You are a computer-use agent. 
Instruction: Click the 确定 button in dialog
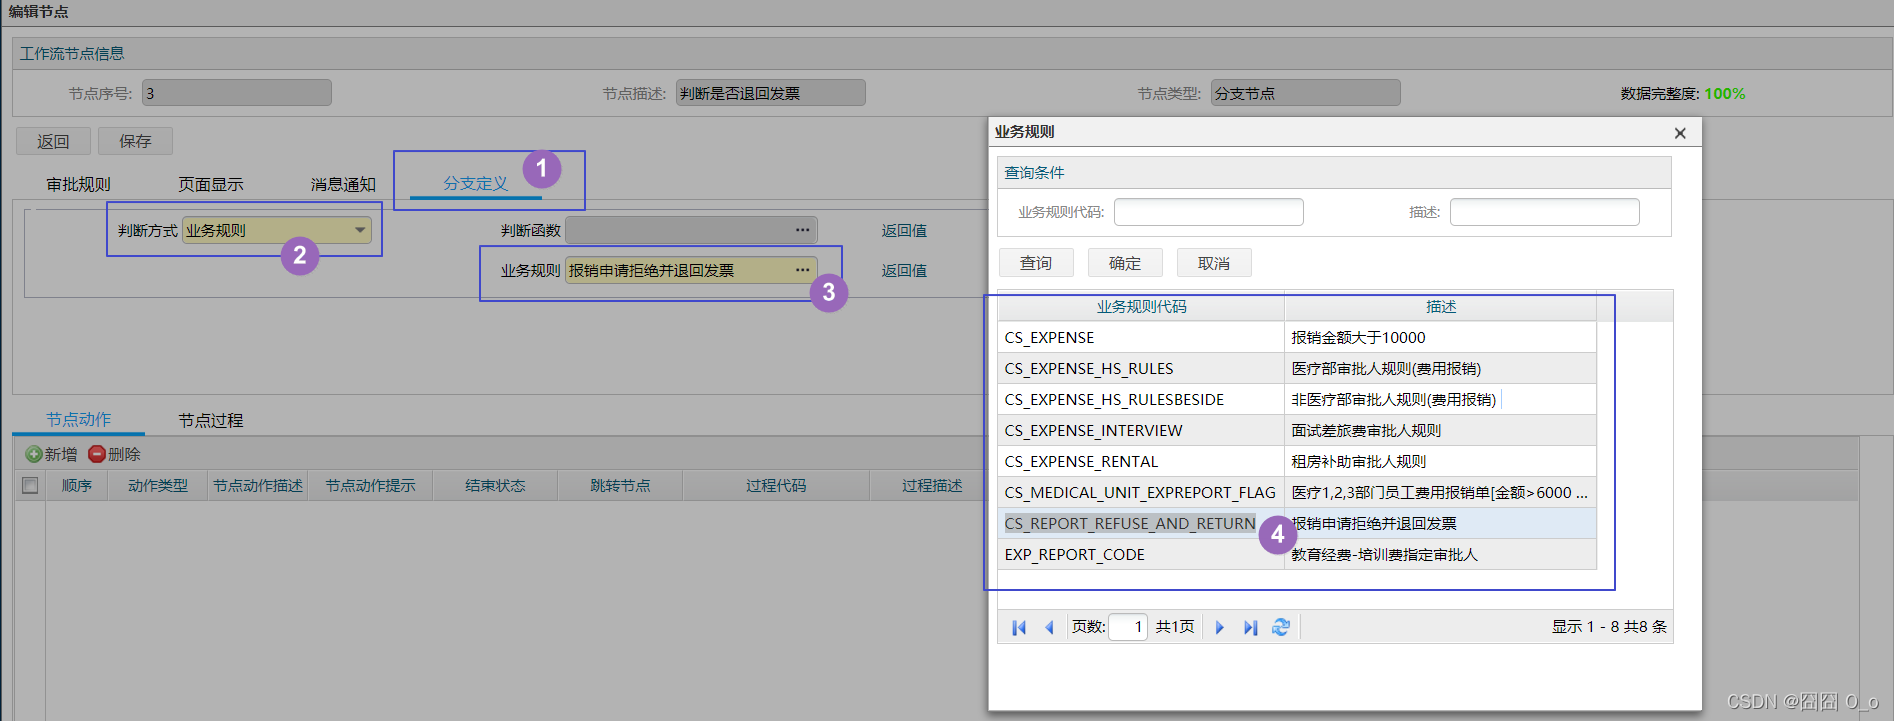coord(1125,263)
